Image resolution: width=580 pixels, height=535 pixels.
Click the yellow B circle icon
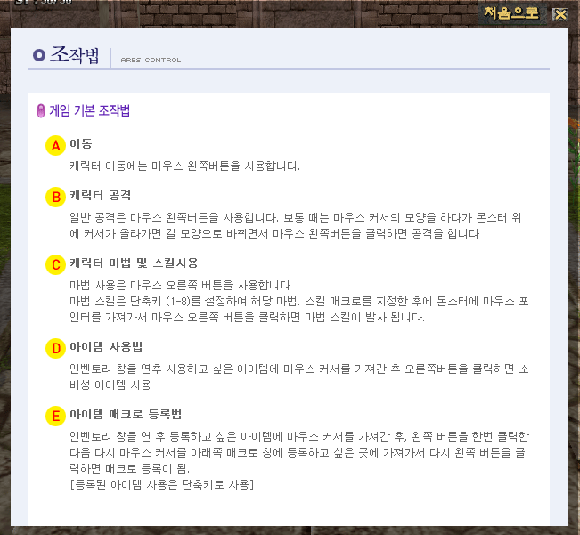(x=55, y=196)
